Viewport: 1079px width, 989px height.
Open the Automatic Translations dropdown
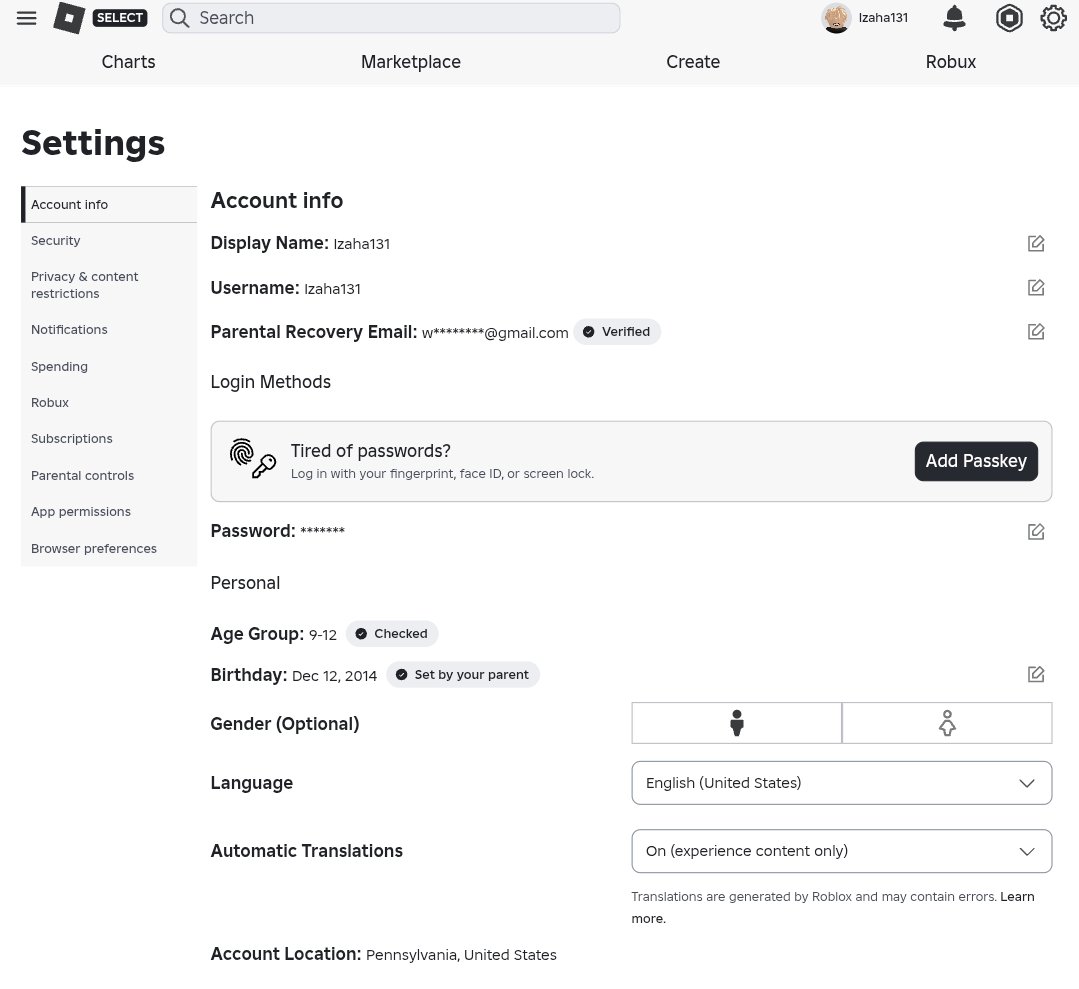[841, 851]
